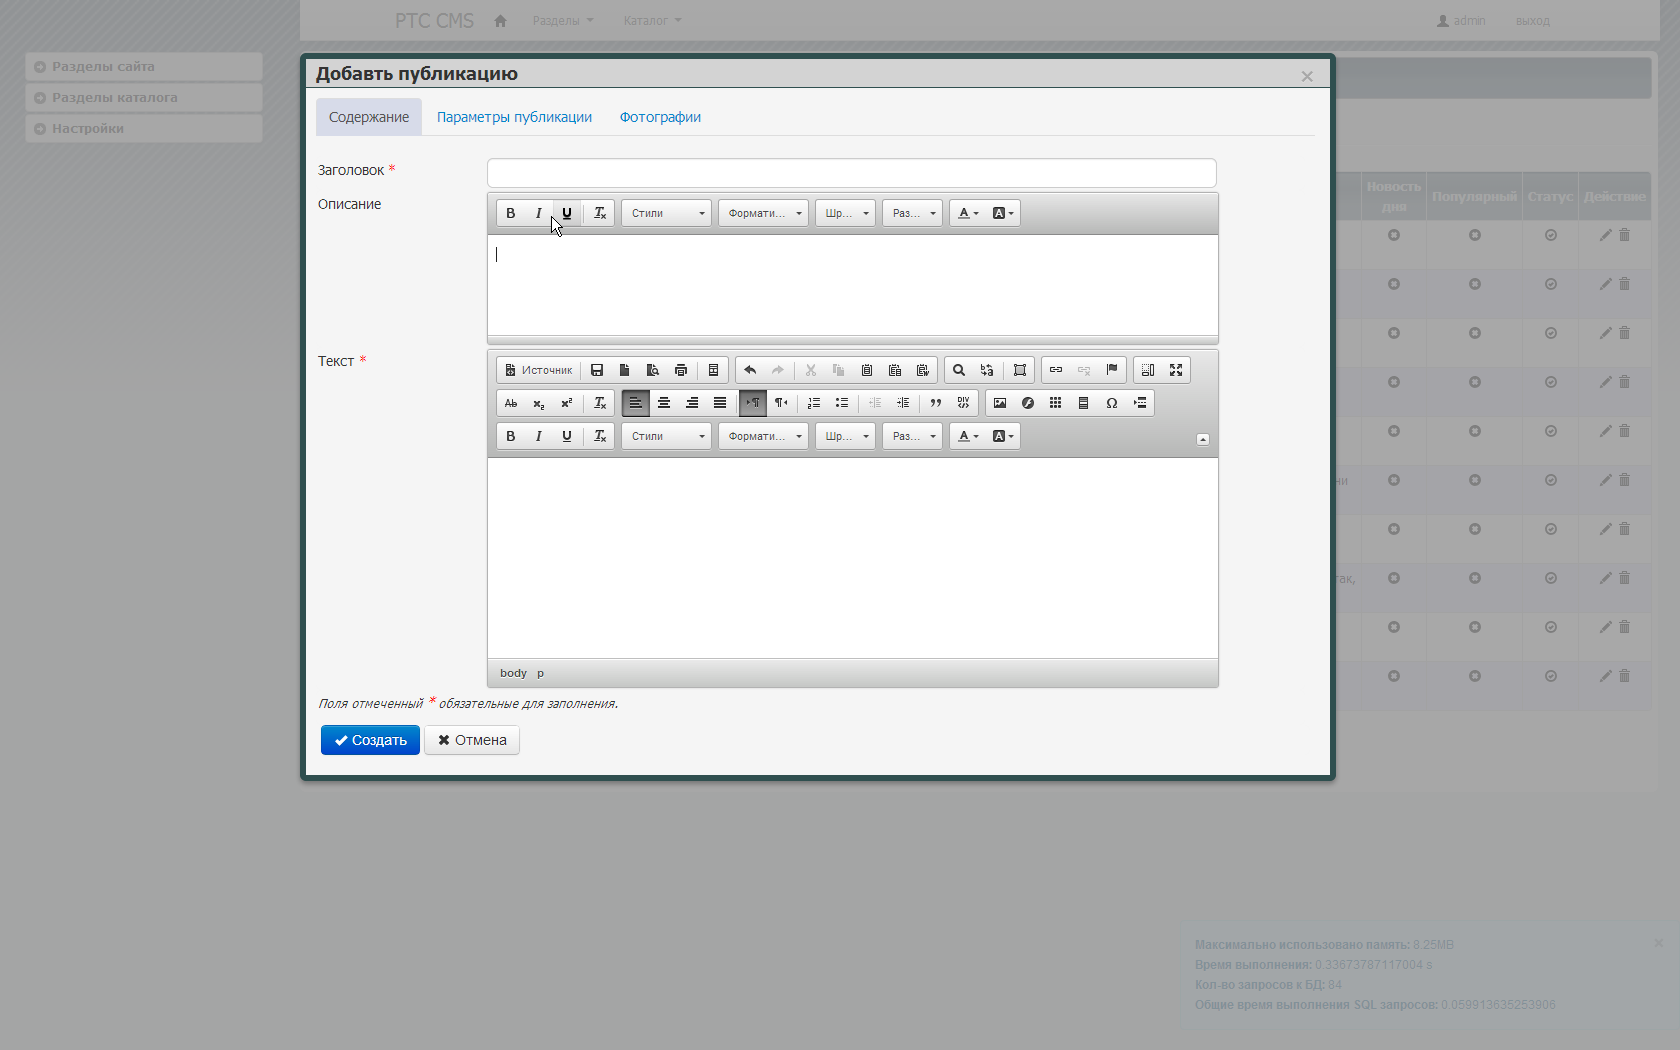The height and width of the screenshot is (1050, 1680).
Task: Click the Print icon in Текст toolbar
Action: (x=681, y=370)
